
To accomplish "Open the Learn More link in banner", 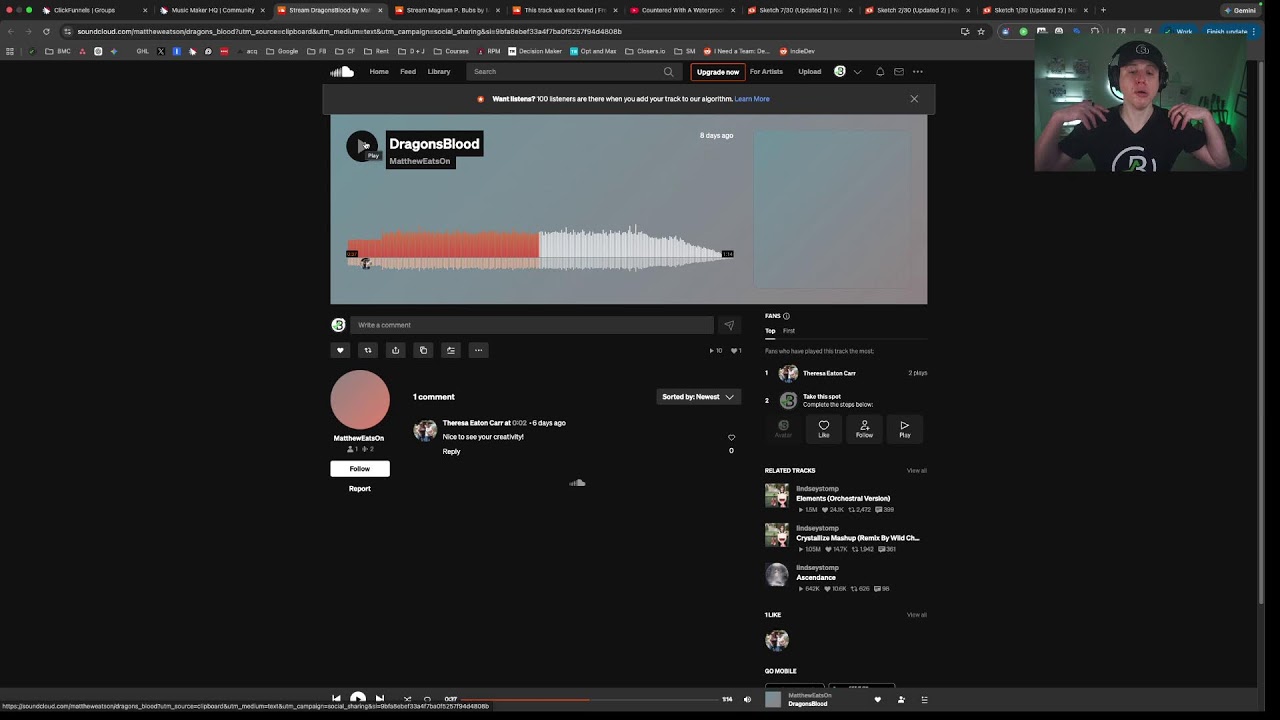I will pyautogui.click(x=752, y=99).
